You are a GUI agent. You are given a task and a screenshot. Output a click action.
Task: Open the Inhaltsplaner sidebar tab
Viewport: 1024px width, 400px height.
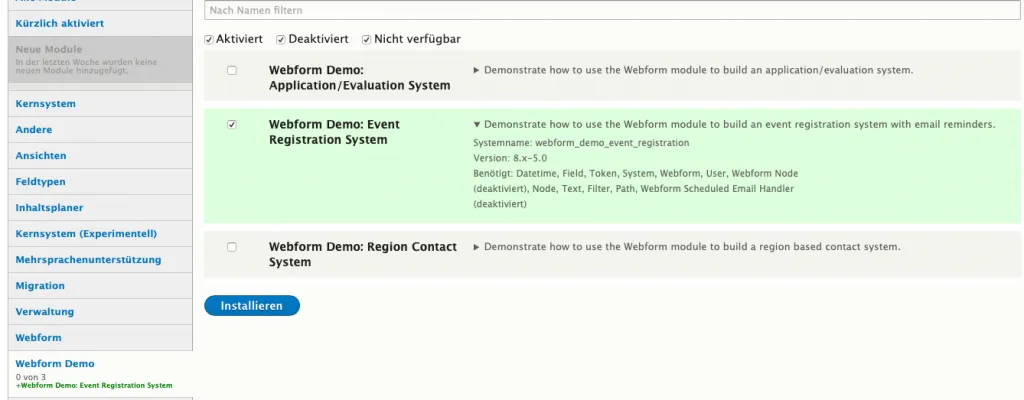pyautogui.click(x=100, y=208)
